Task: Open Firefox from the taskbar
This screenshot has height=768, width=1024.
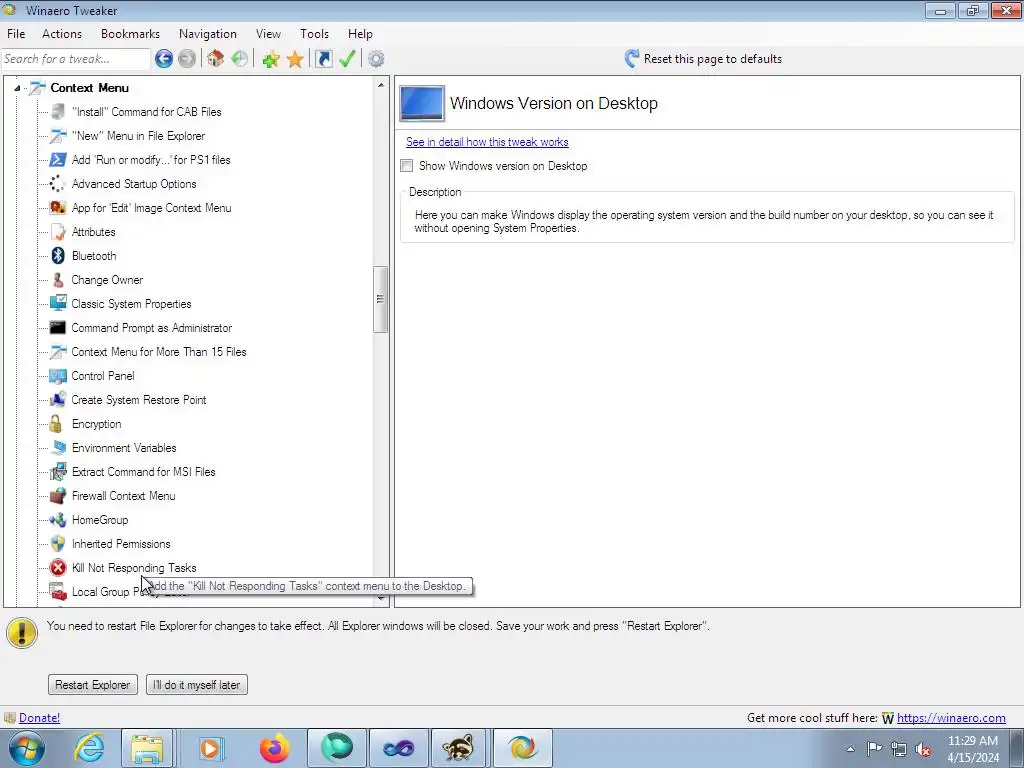Action: click(x=274, y=748)
